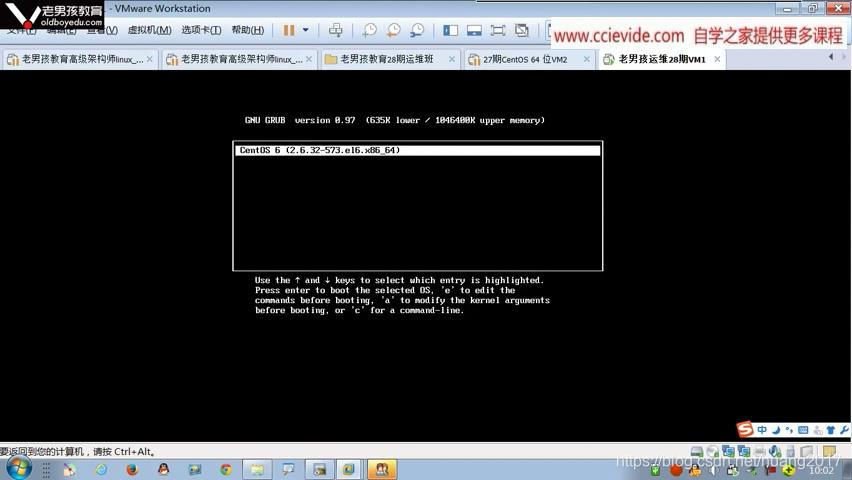
Task: Close the 老男孩教育28期运维班 tab
Action: (452, 59)
